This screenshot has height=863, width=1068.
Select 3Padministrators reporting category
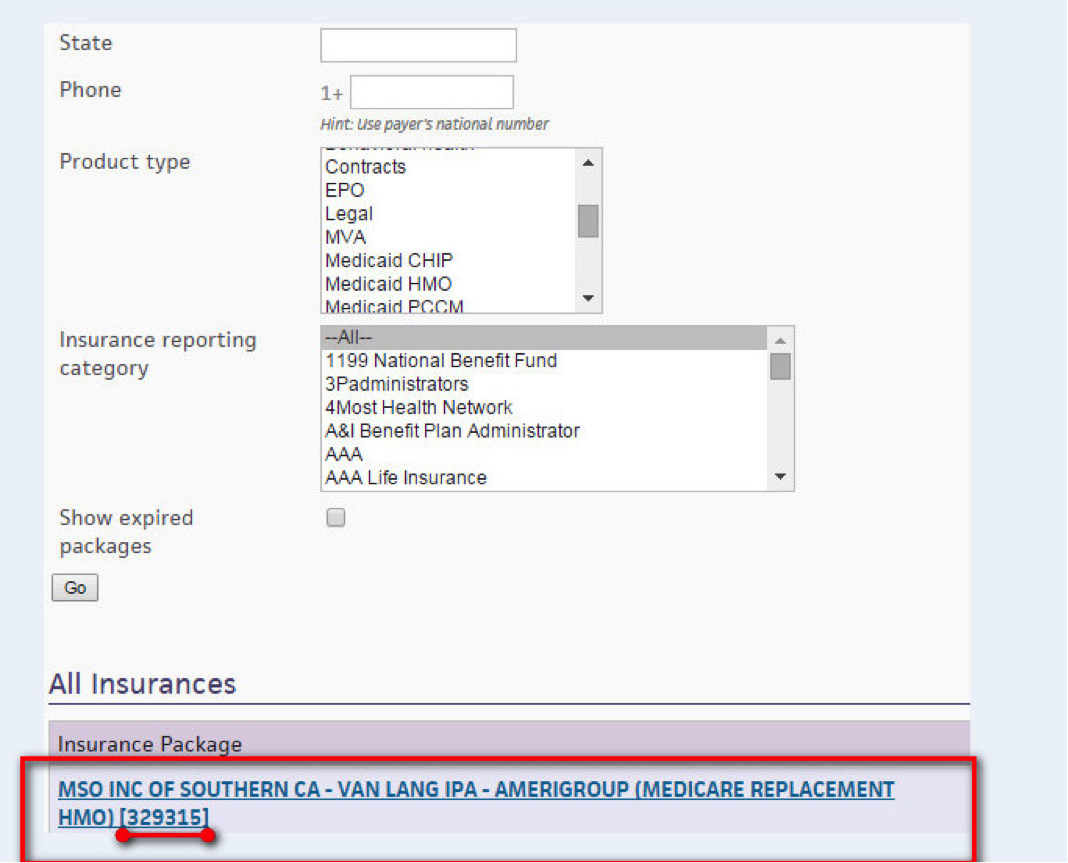tap(544, 384)
